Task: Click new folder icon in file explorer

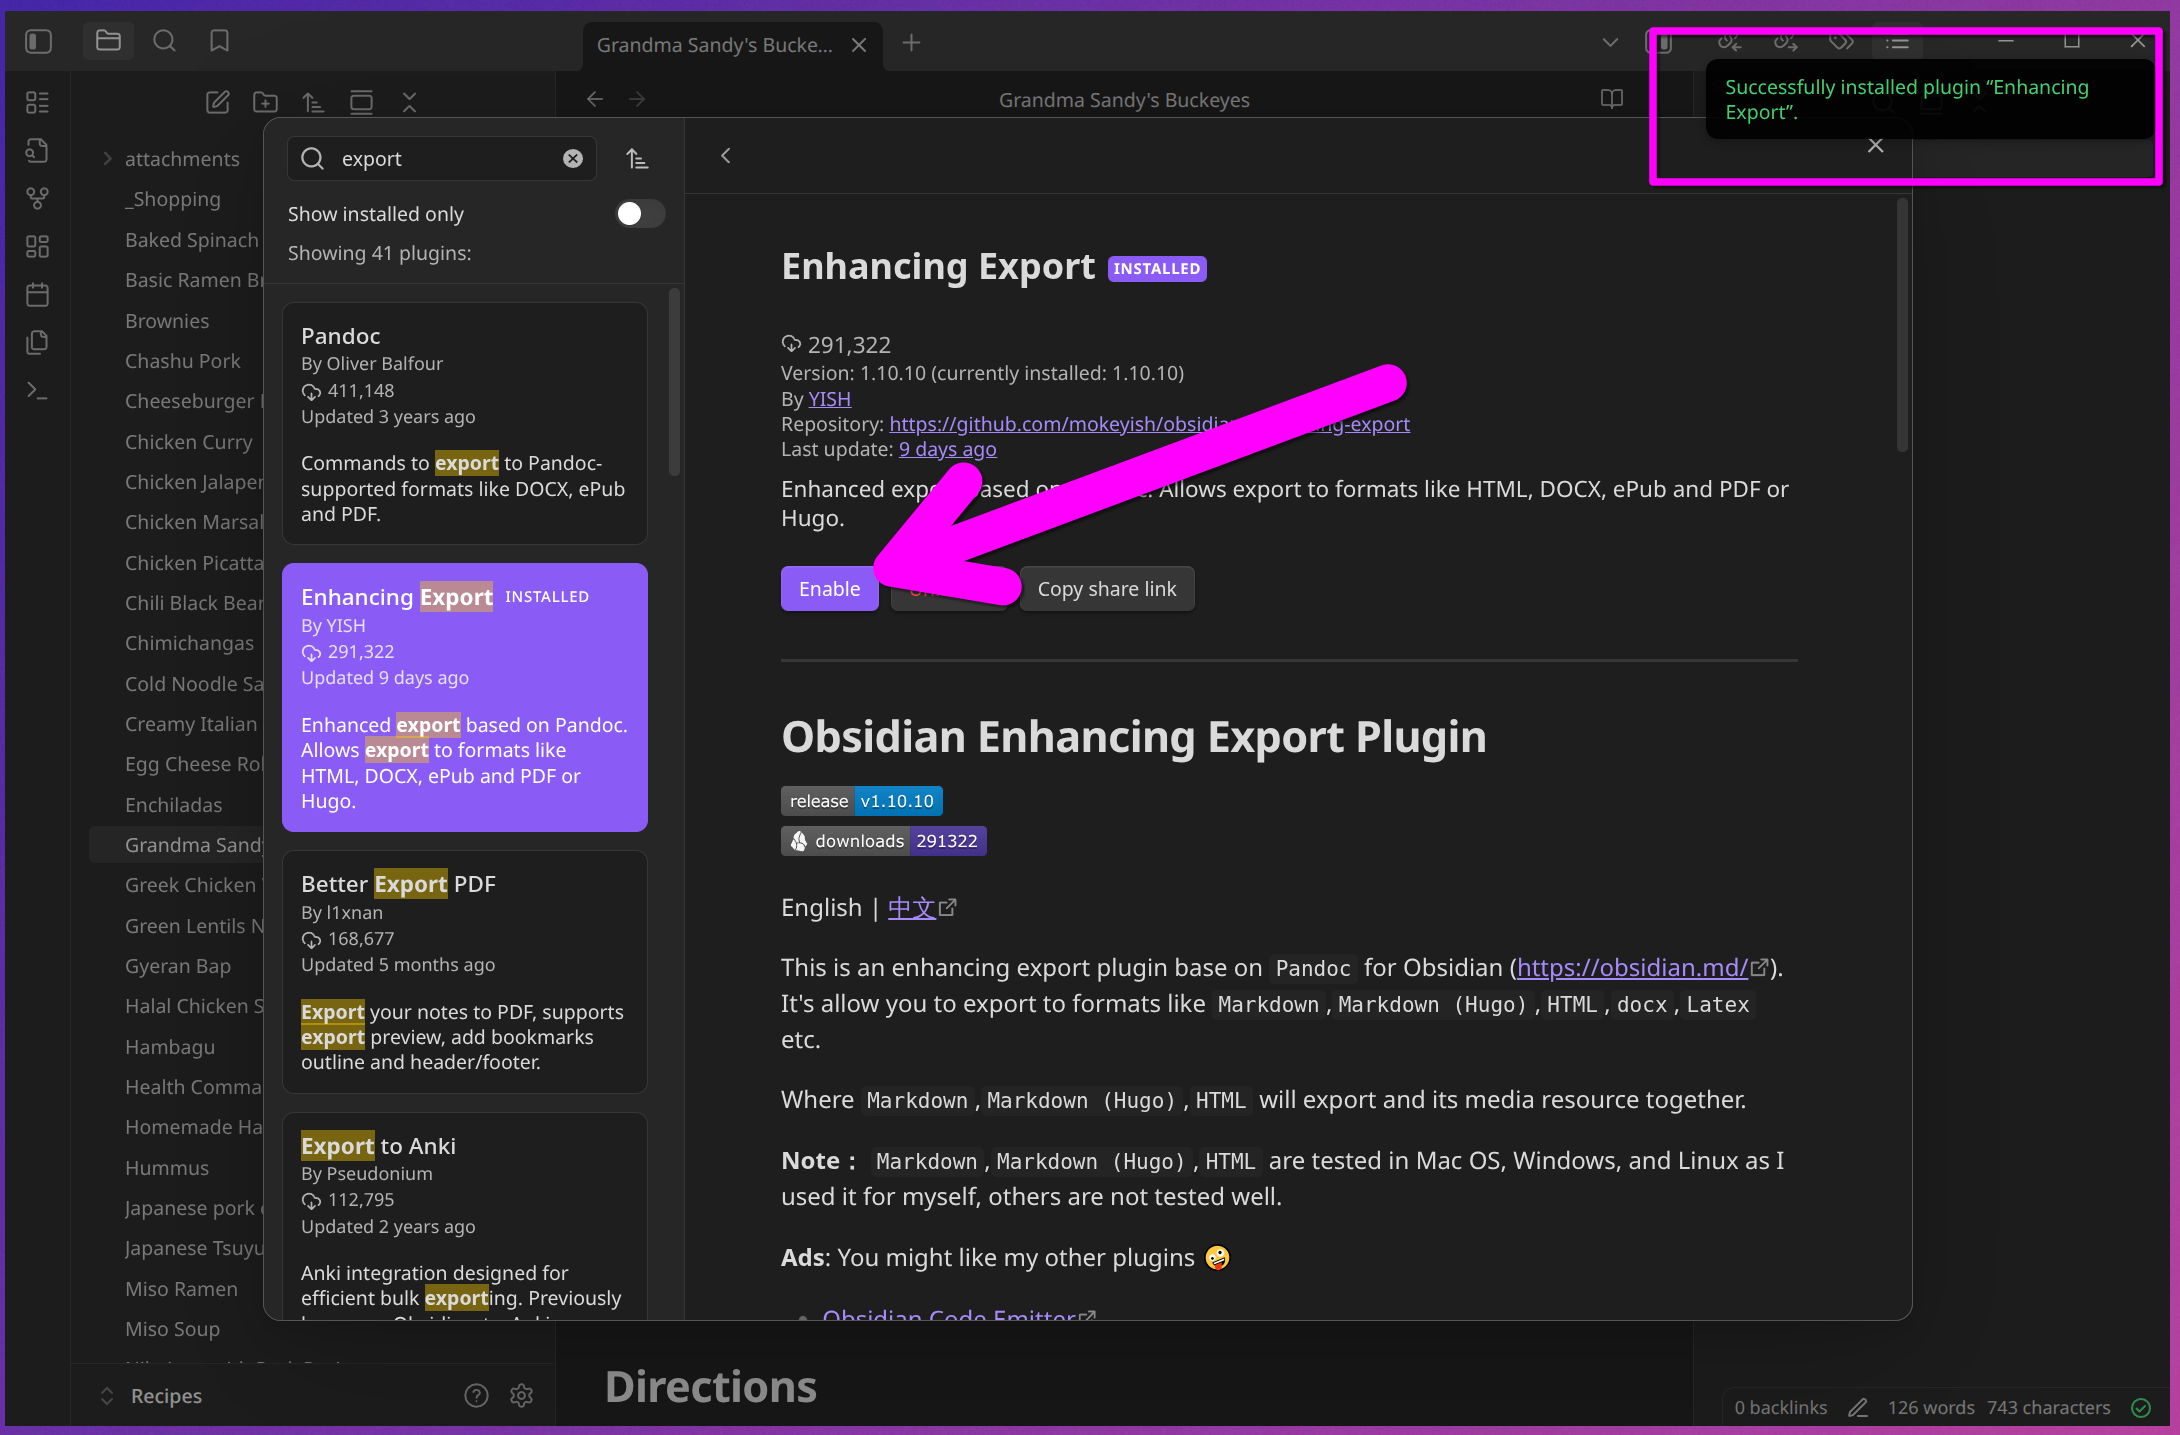Action: pyautogui.click(x=265, y=101)
